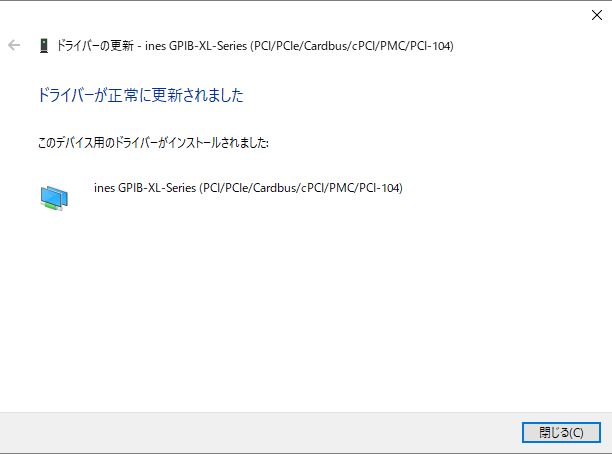612x454 pixels.
Task: Click the text このデバイス用のドライバーがインストールされました:
Action: (x=153, y=142)
